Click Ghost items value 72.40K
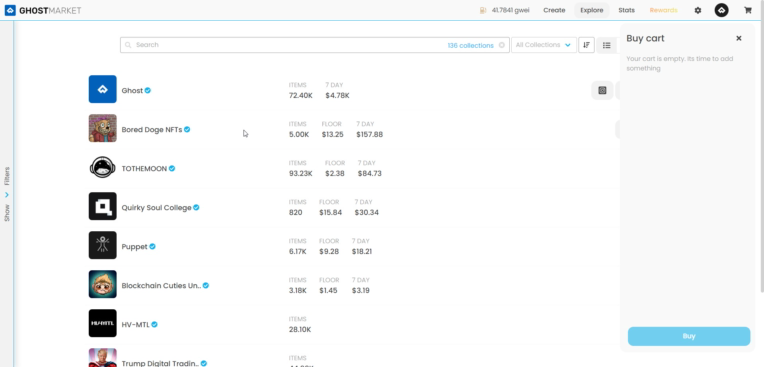 click(x=301, y=96)
